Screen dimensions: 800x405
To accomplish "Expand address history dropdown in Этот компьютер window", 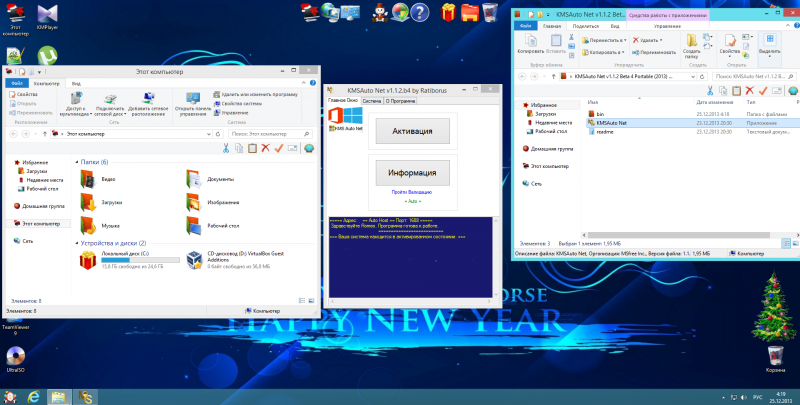I will click(209, 134).
